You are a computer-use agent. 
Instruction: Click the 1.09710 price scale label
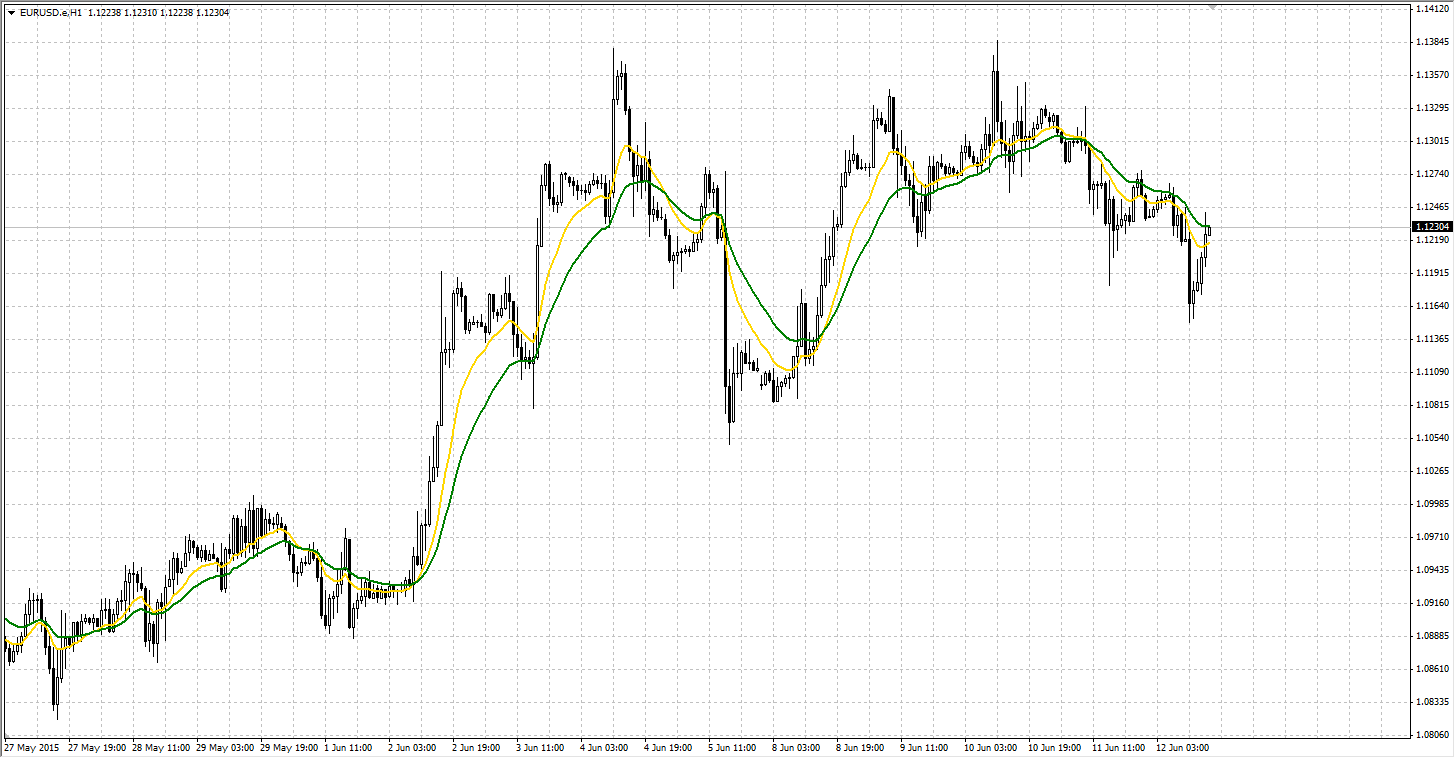(1431, 537)
